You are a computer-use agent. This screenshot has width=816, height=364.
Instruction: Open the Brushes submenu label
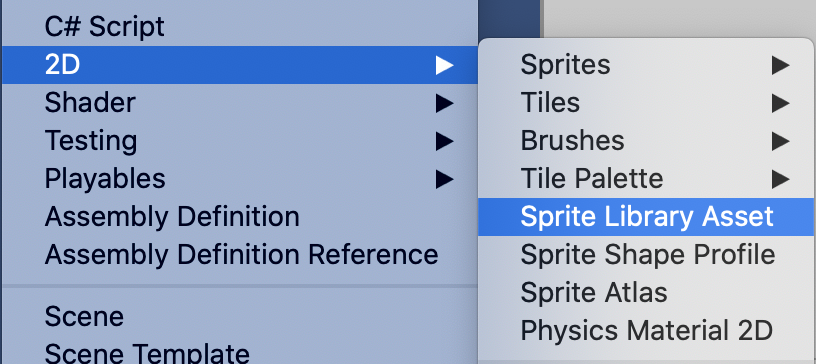[572, 141]
